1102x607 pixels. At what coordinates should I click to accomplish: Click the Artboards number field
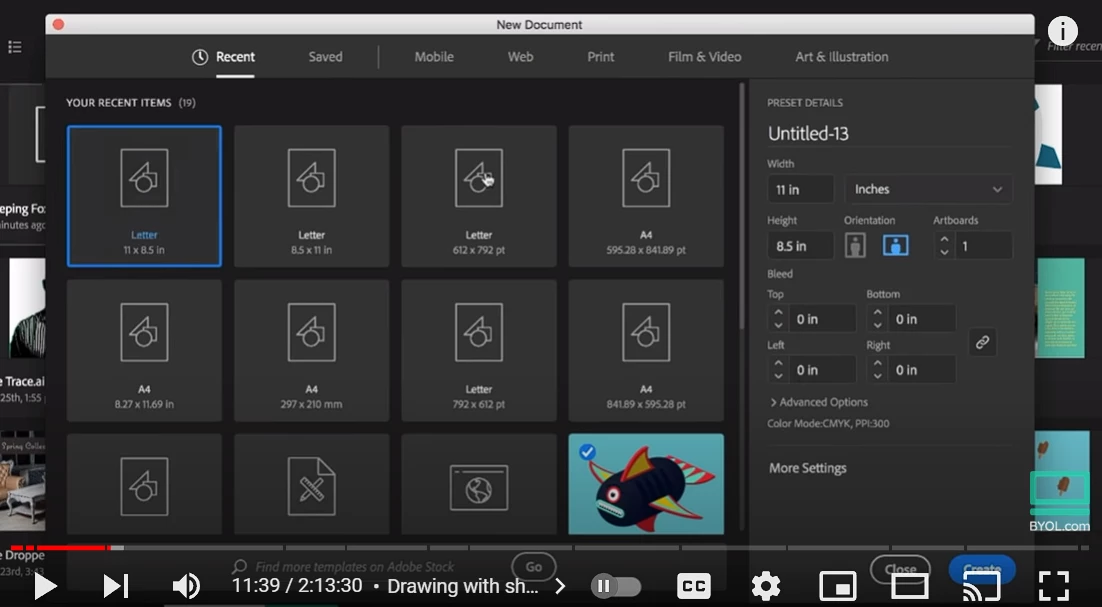(x=983, y=246)
